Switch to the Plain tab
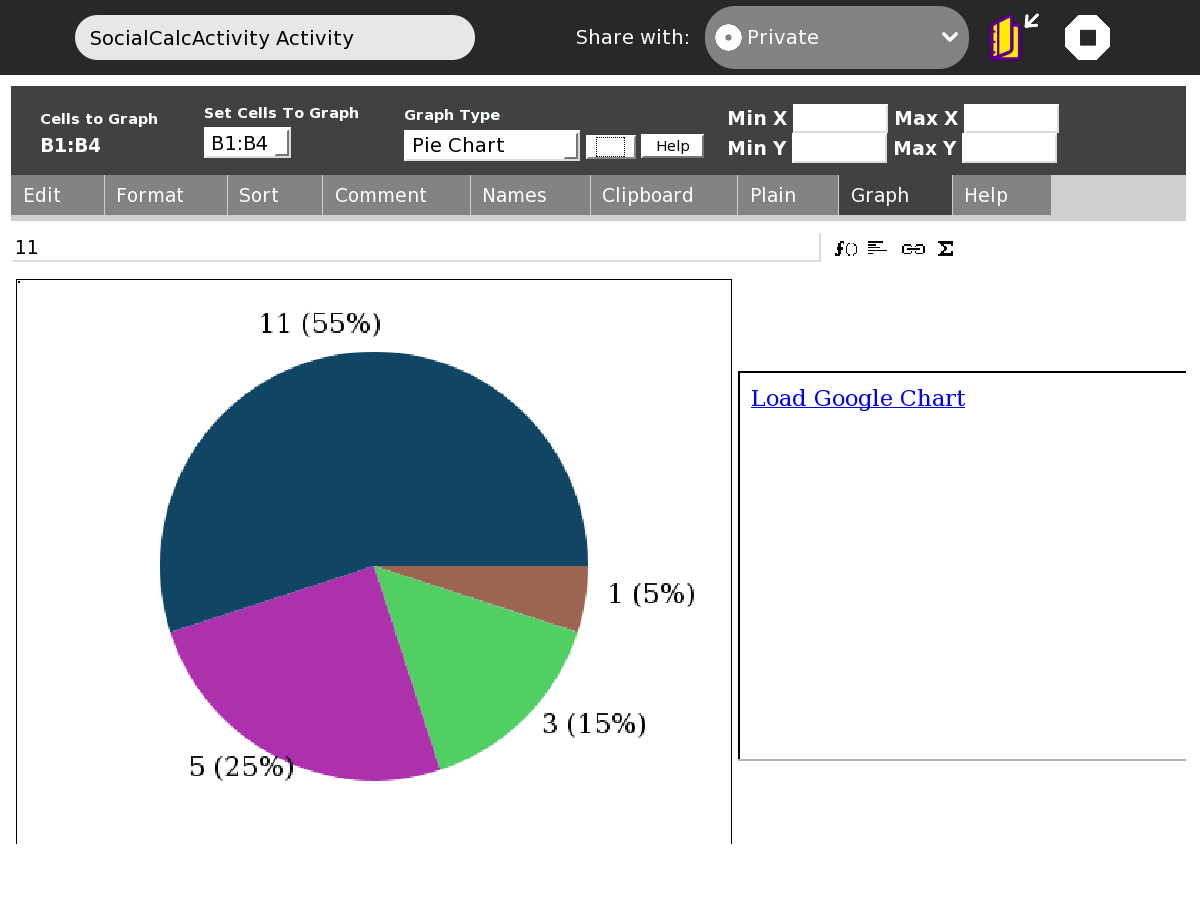Viewport: 1200px width, 900px height. coord(788,195)
